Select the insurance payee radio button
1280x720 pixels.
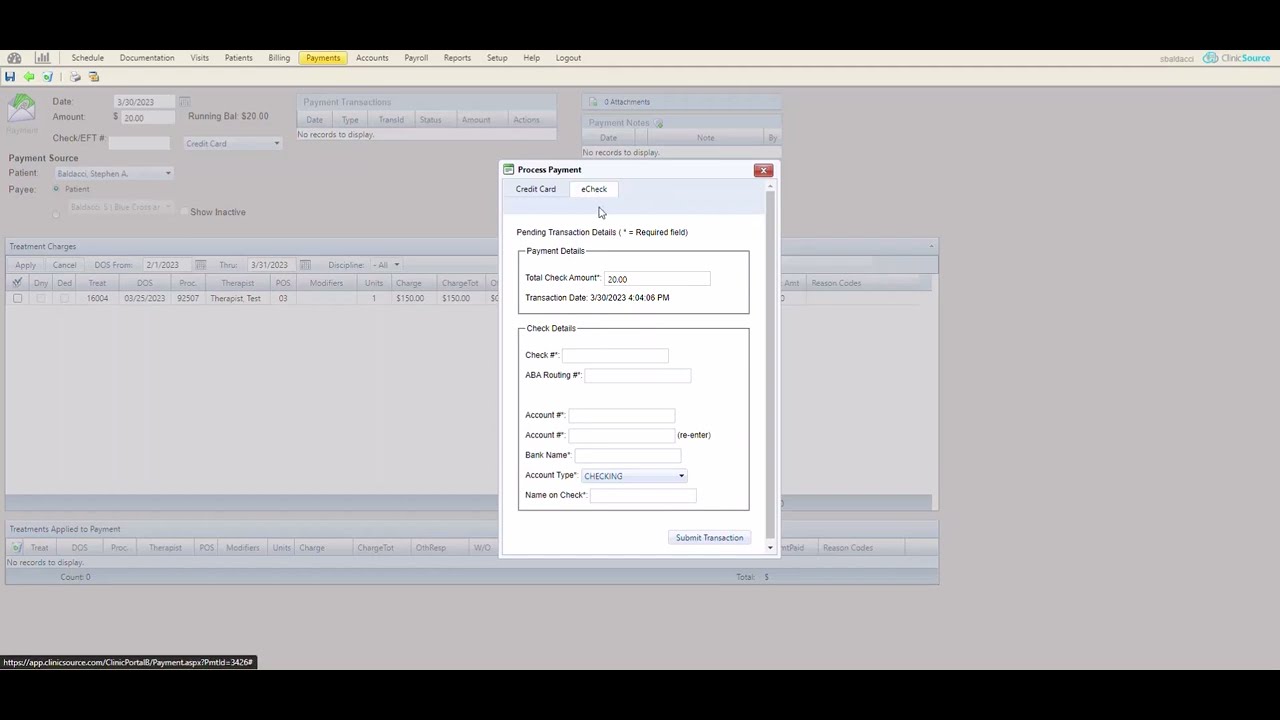point(56,213)
